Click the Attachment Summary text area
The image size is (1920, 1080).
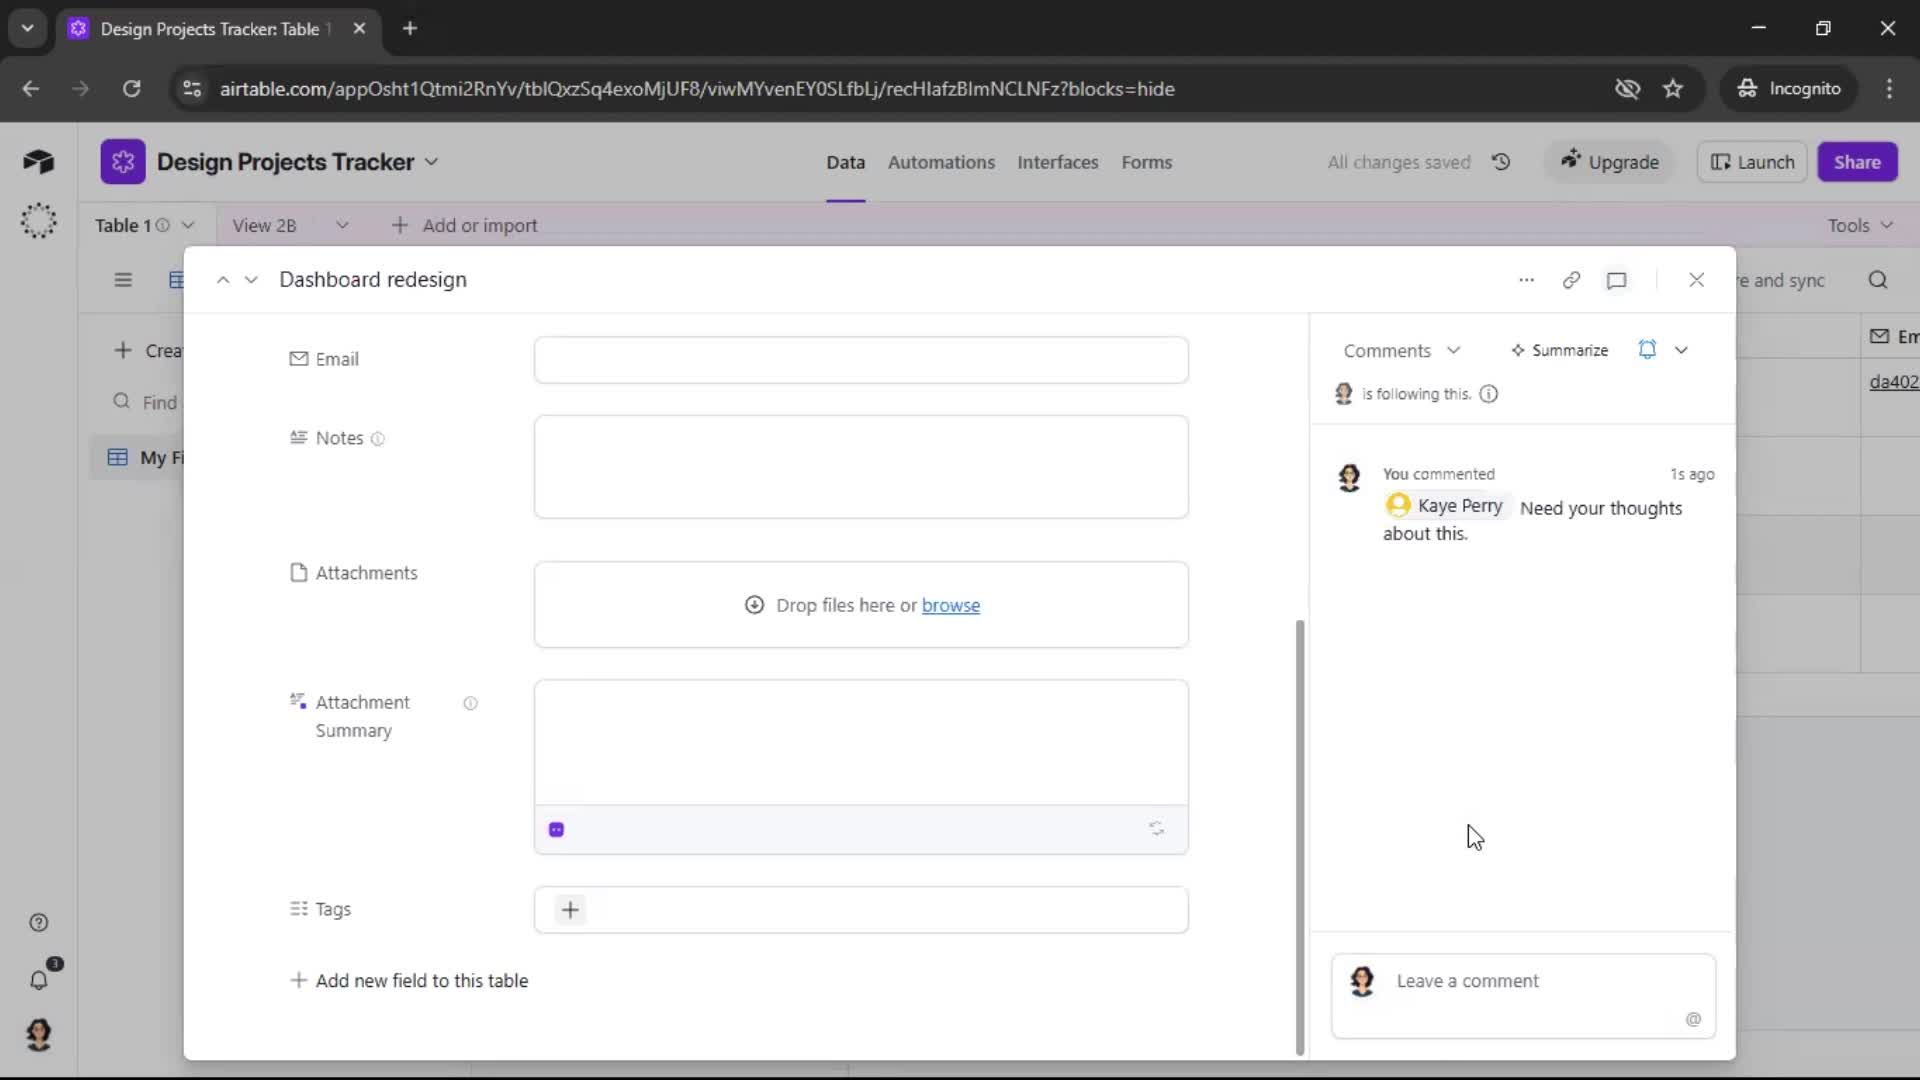[x=861, y=743]
